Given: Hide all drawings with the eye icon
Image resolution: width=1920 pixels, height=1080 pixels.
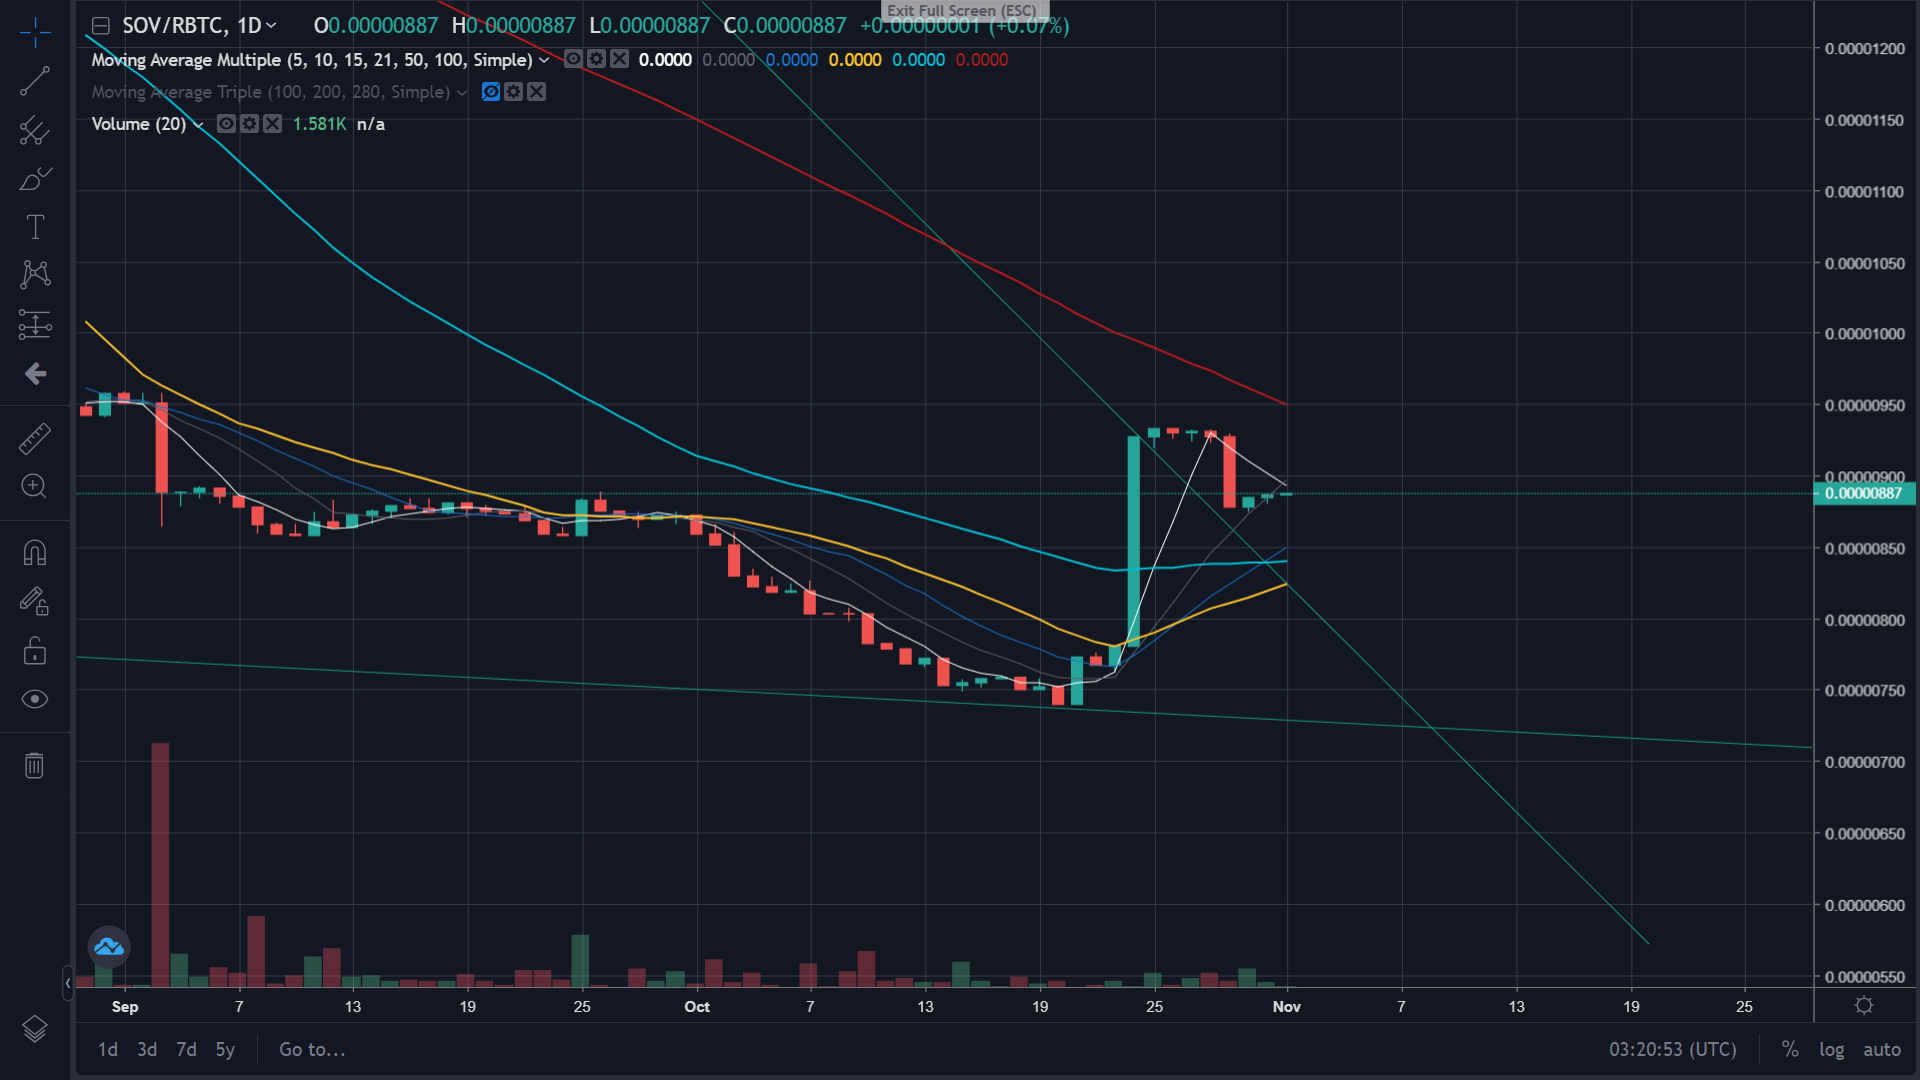Looking at the screenshot, I should point(35,699).
